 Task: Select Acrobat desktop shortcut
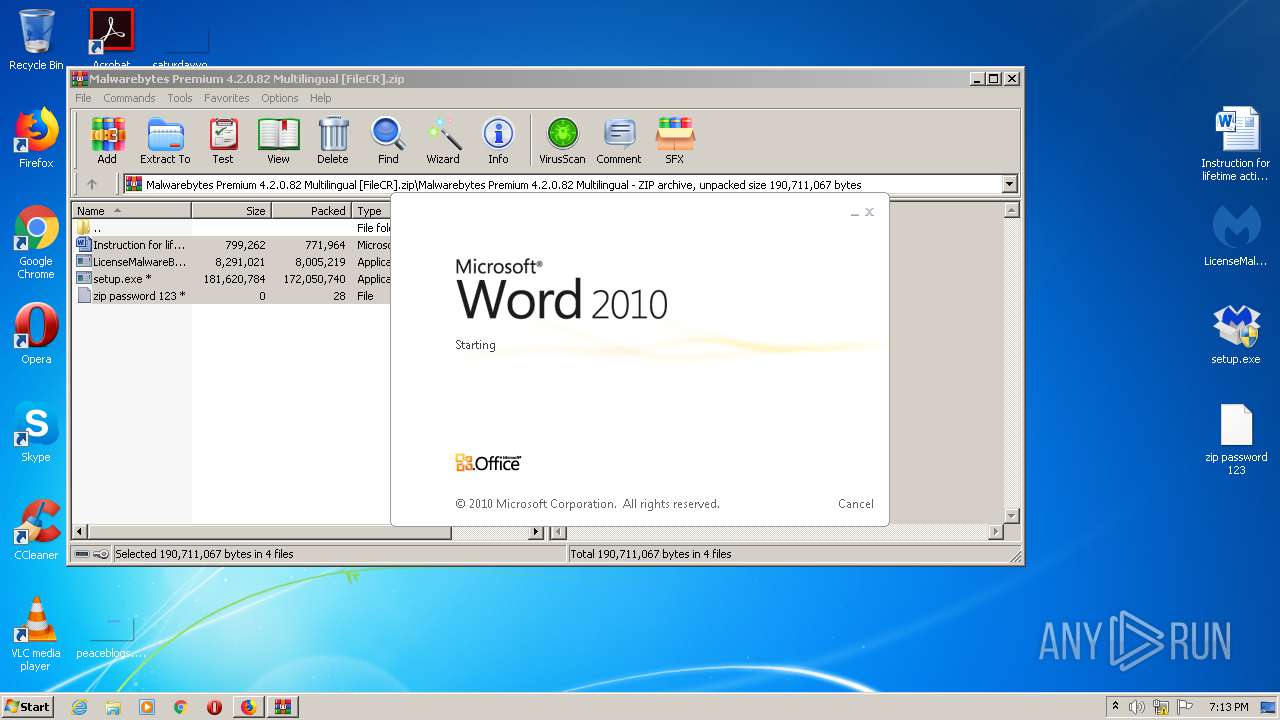pyautogui.click(x=111, y=38)
